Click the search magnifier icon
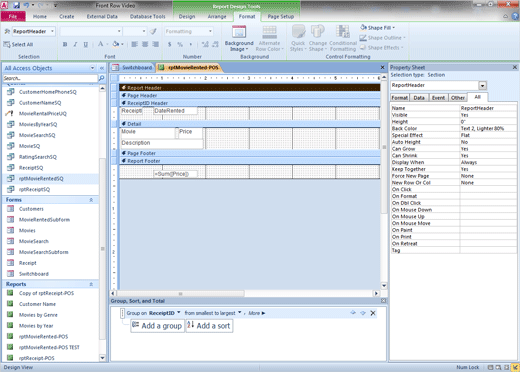This screenshot has height=372, width=520. click(101, 78)
